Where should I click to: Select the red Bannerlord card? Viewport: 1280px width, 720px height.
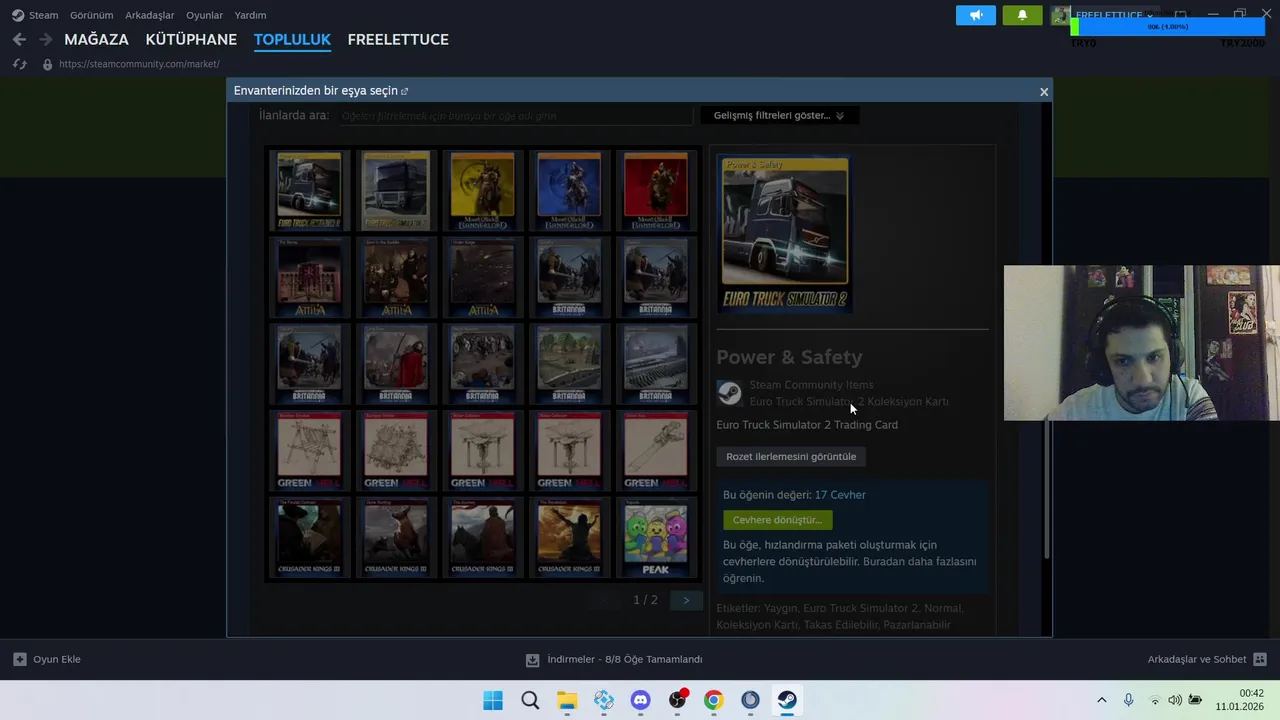(656, 190)
